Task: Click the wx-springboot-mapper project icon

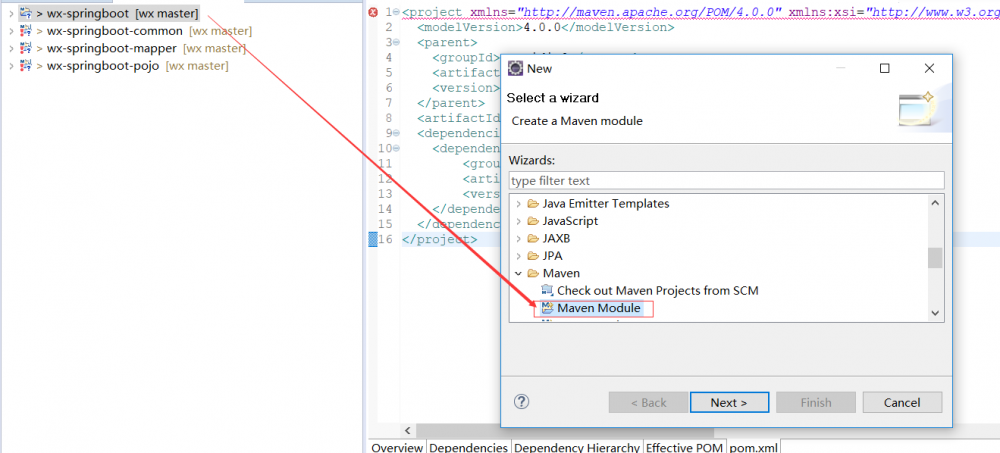Action: 26,48
